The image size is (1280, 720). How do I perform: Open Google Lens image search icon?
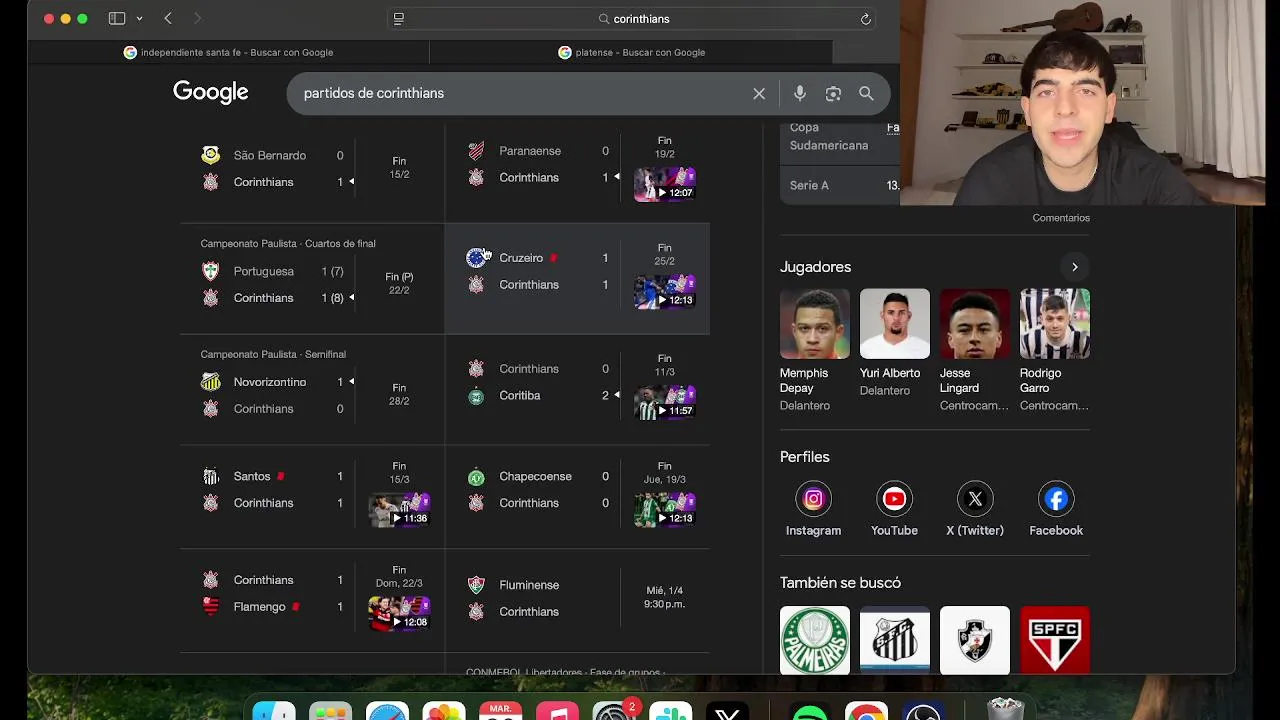[x=833, y=93]
